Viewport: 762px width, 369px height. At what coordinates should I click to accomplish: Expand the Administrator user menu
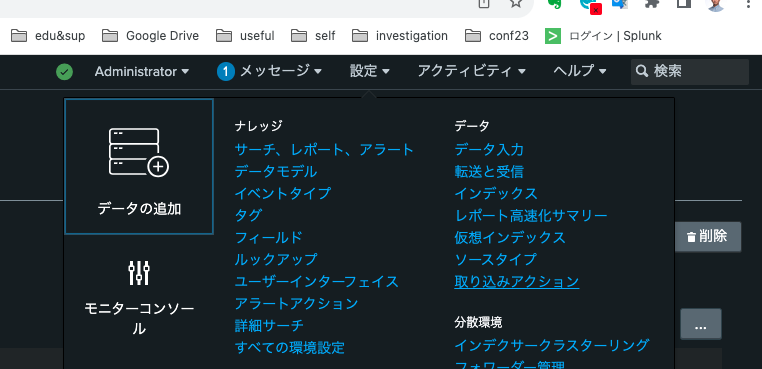[x=142, y=72]
